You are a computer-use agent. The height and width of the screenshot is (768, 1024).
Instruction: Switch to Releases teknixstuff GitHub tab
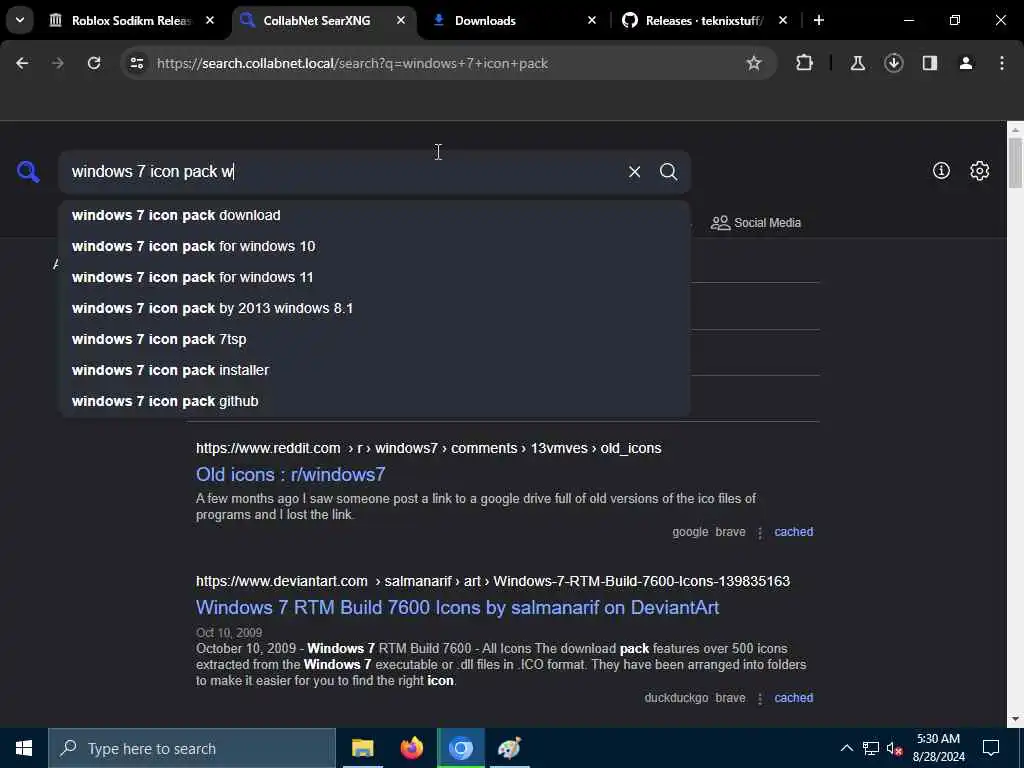704,20
